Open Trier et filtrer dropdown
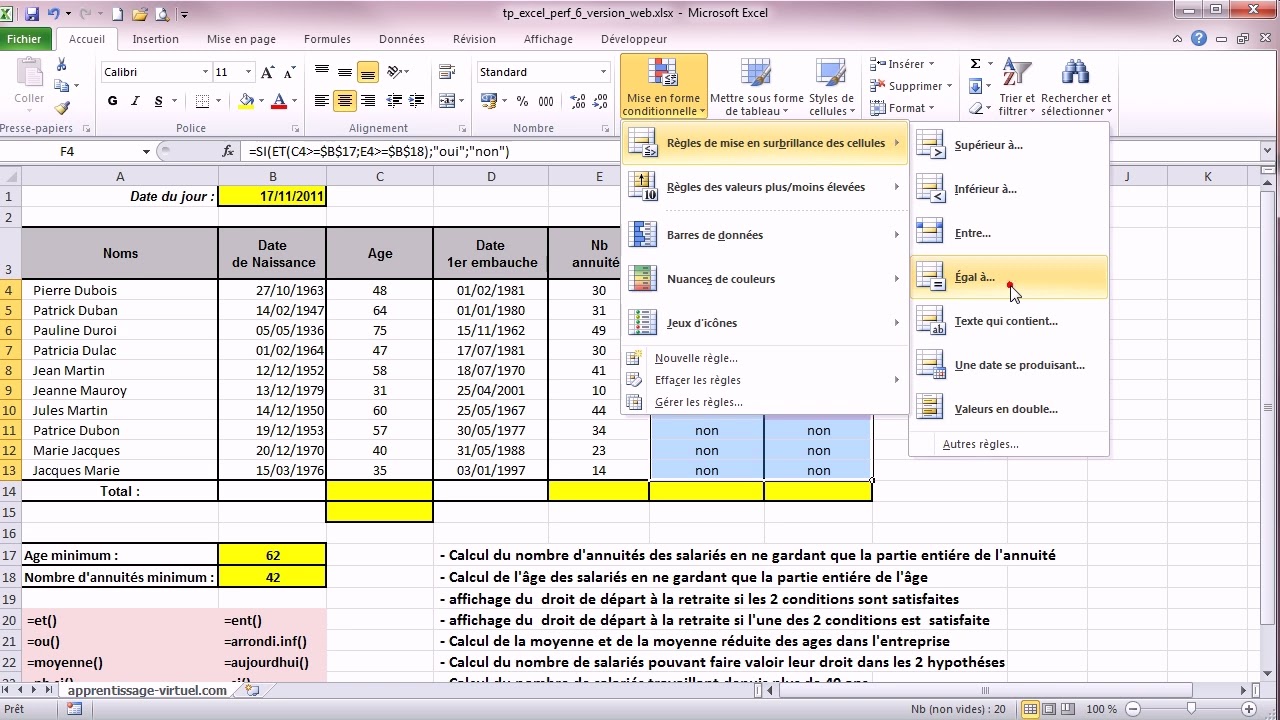 (1017, 86)
